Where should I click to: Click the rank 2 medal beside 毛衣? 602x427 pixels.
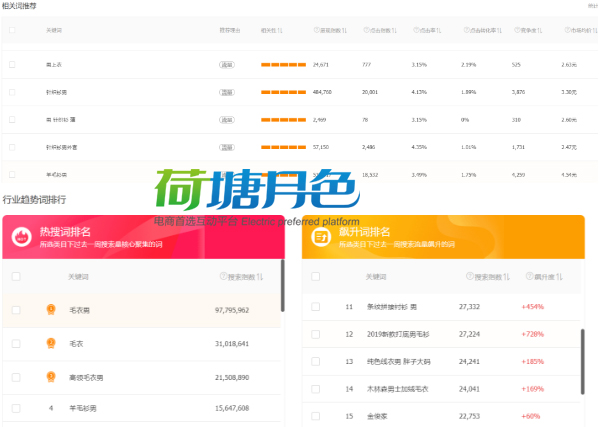pos(51,343)
